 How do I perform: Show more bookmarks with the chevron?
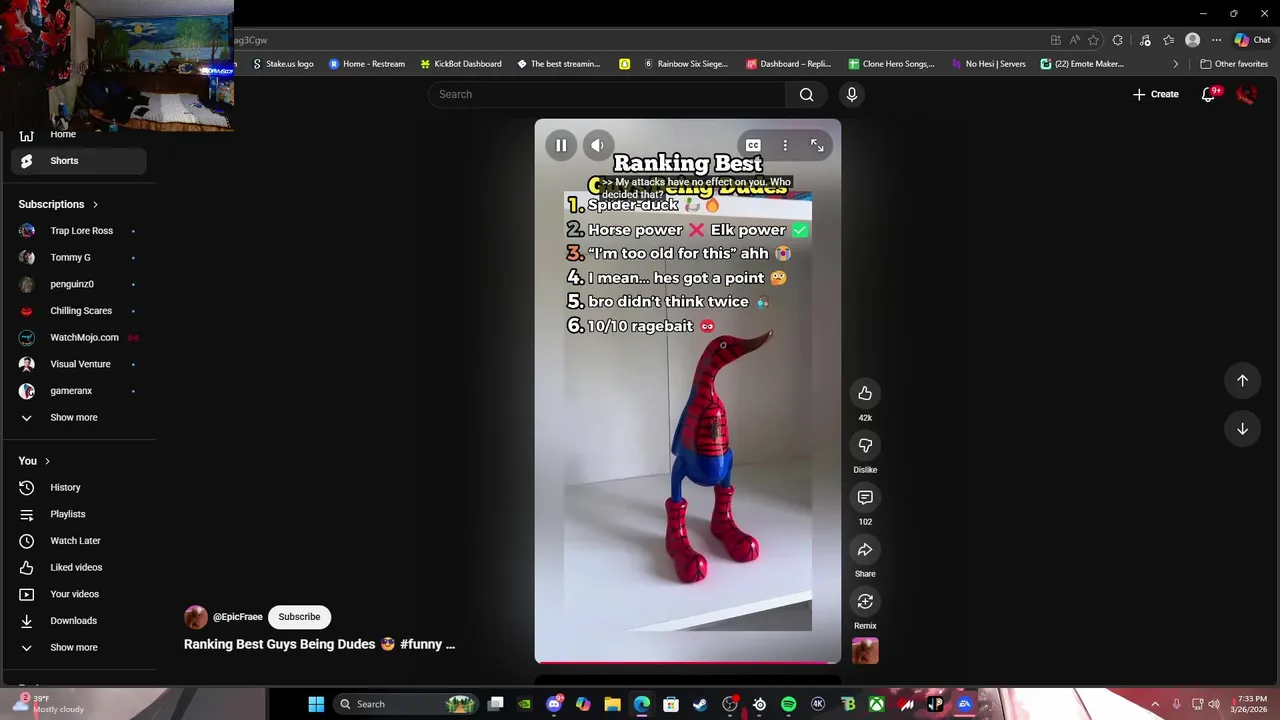point(1176,64)
